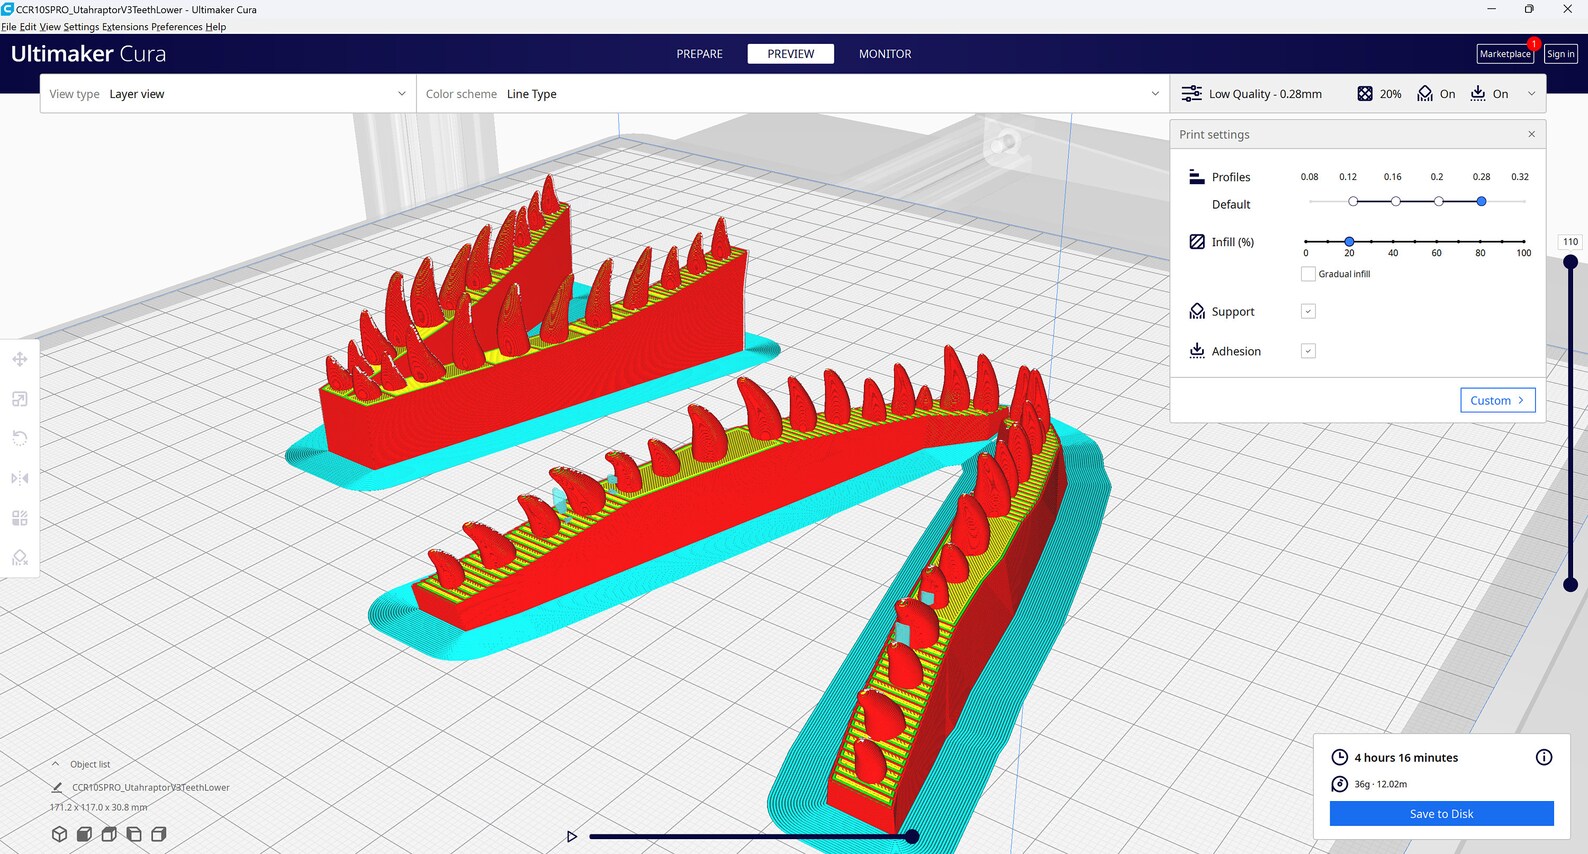Select the Mirror tool in left toolbar

pyautogui.click(x=19, y=478)
